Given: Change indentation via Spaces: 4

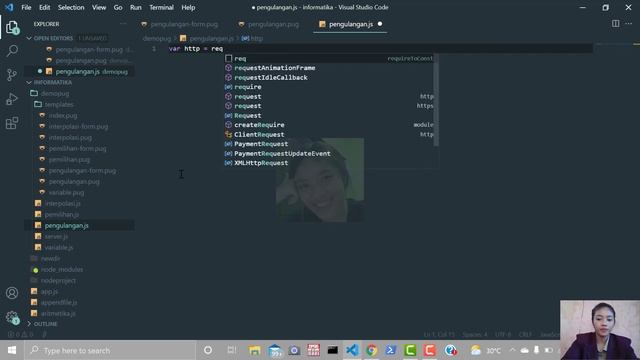Looking at the screenshot, I should (x=475, y=335).
